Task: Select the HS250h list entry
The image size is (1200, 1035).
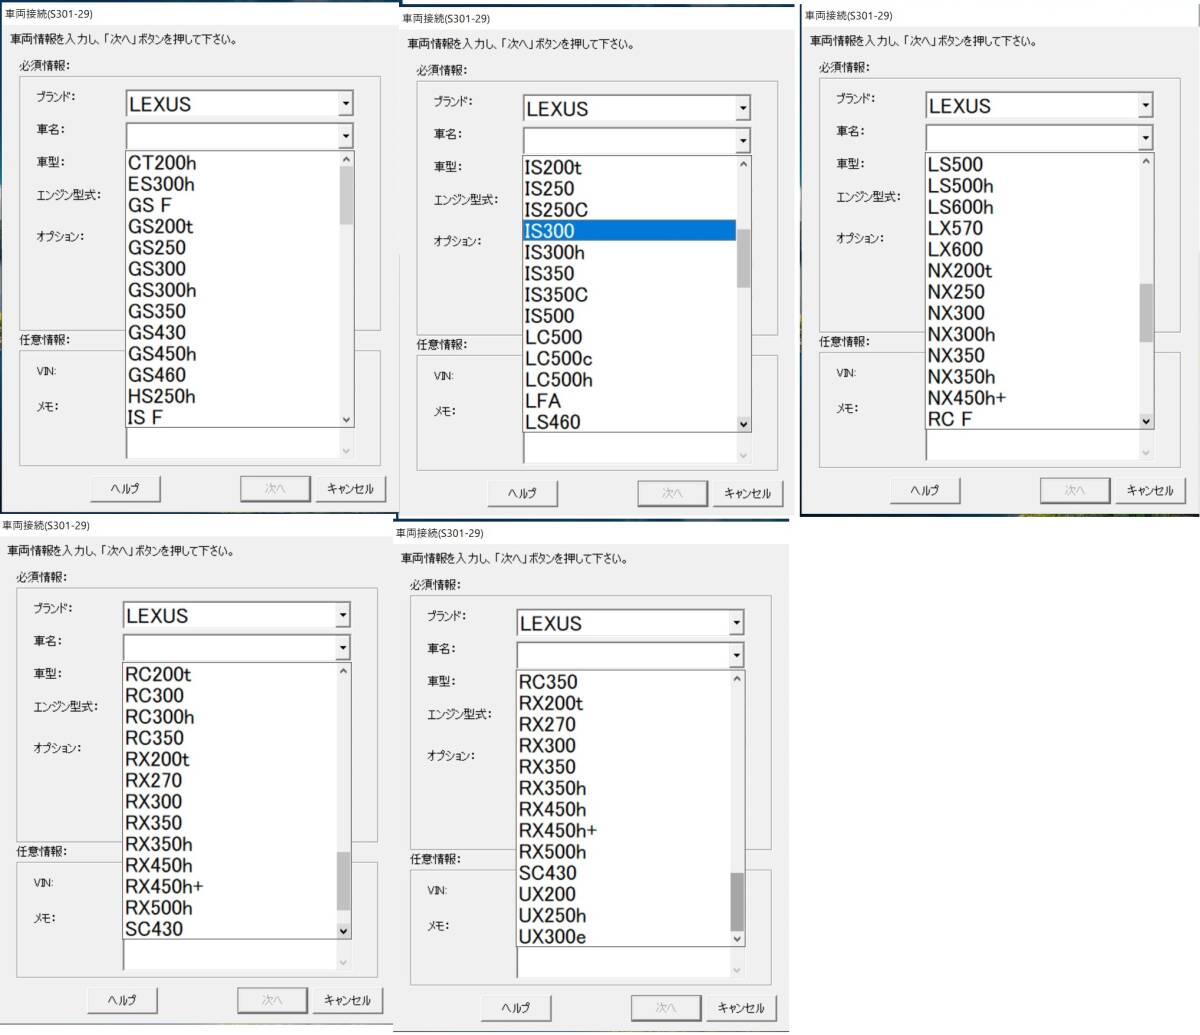Action: click(x=161, y=396)
